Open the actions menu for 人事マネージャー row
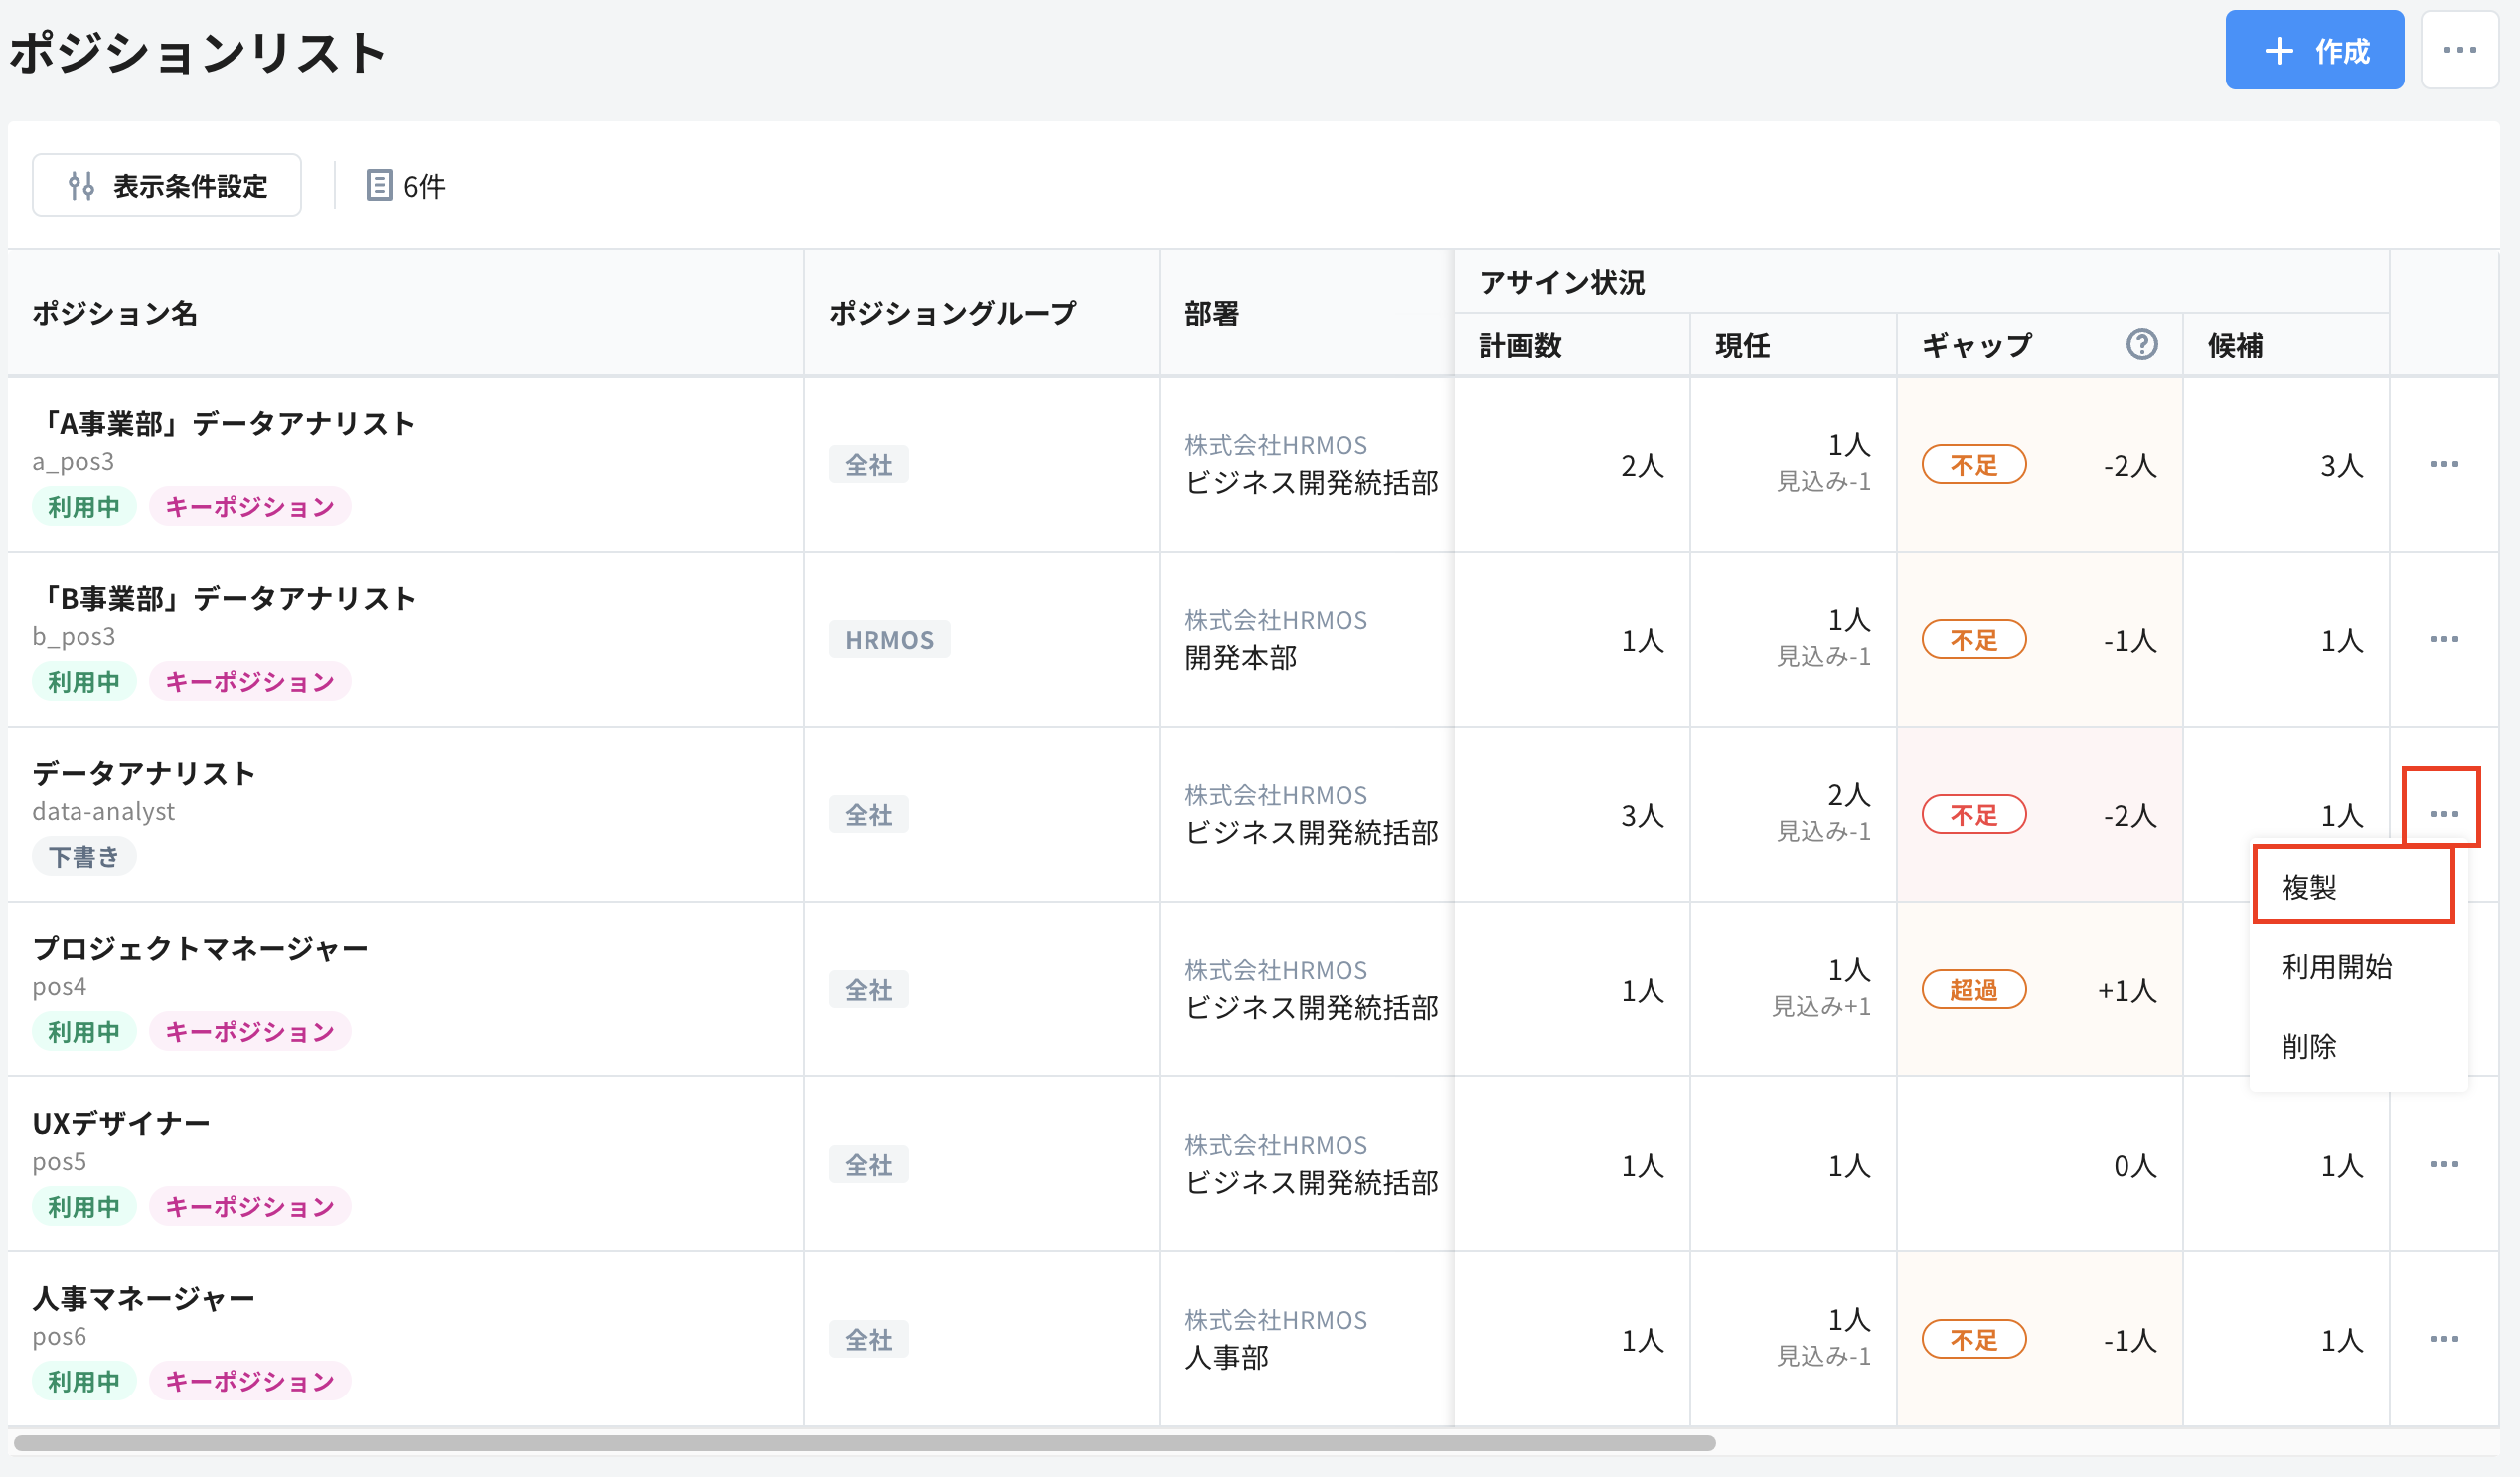Screen dimensions: 2520x1477 pos(2444,1337)
